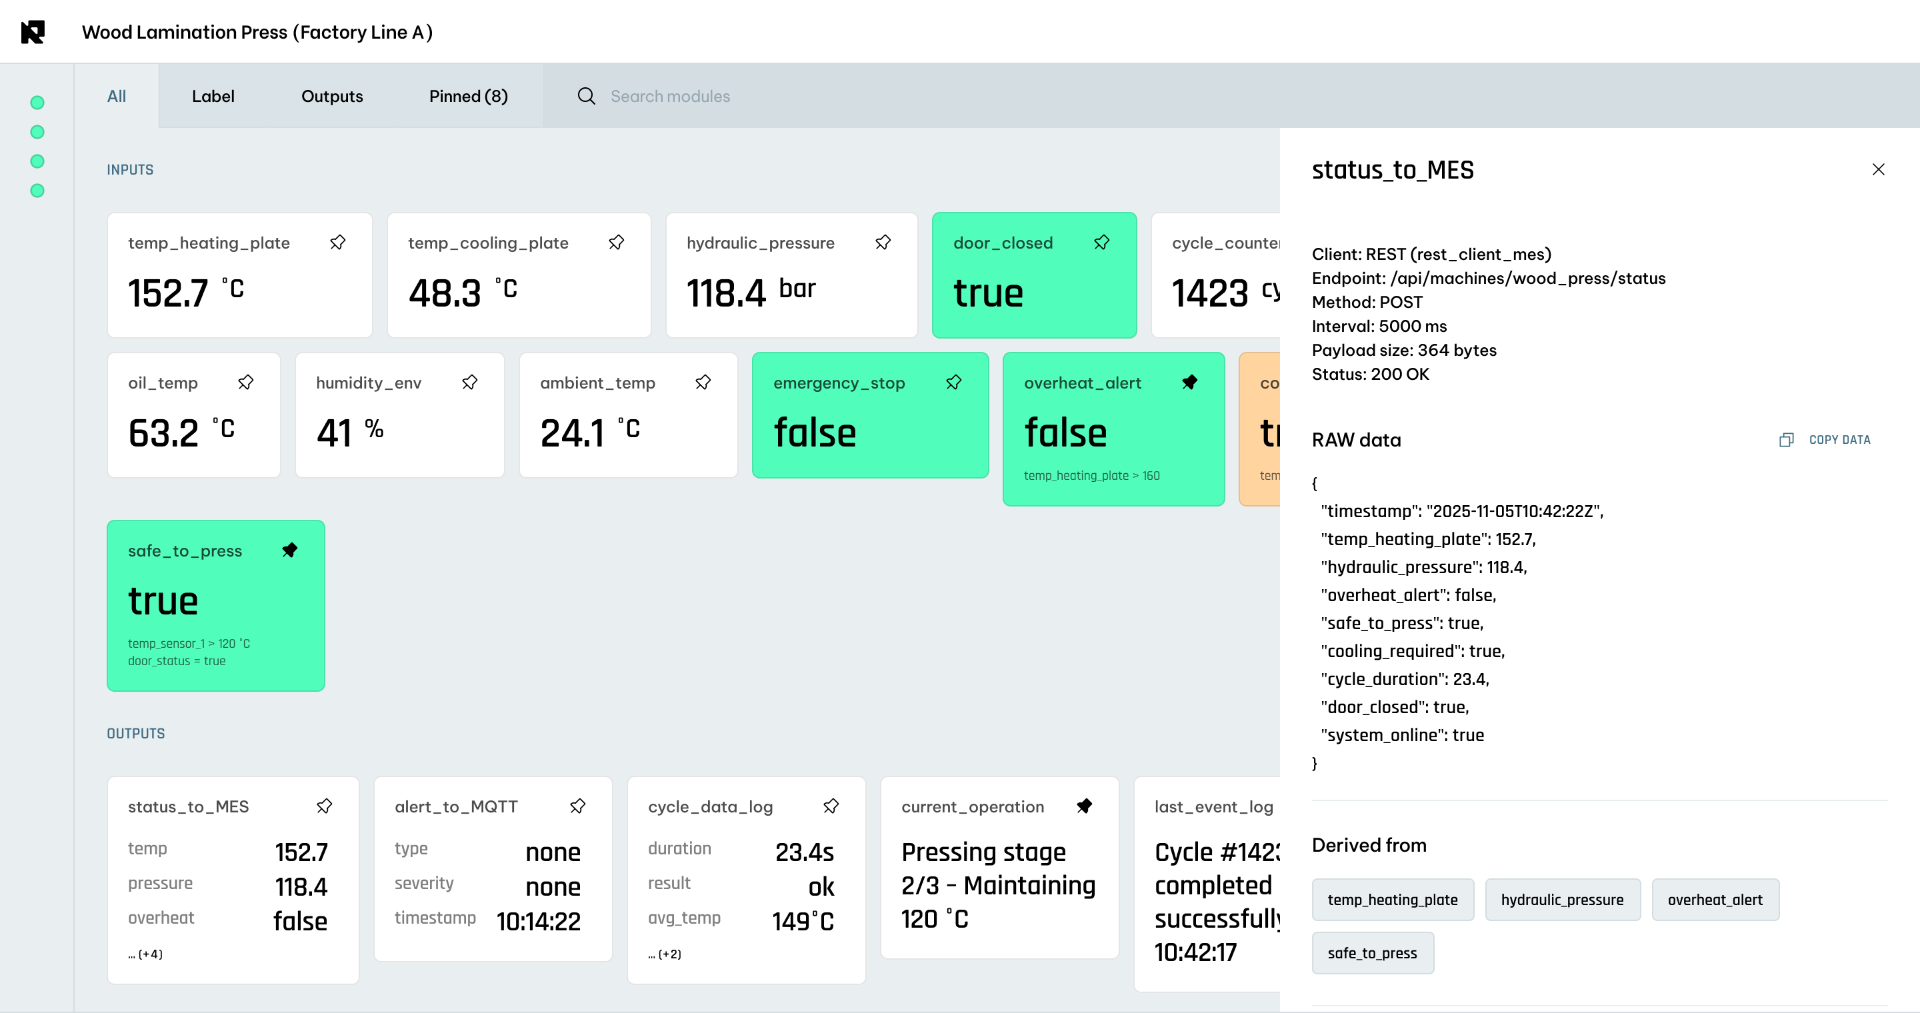The width and height of the screenshot is (1920, 1013).
Task: Open the door_closed true card
Action: pos(1034,275)
